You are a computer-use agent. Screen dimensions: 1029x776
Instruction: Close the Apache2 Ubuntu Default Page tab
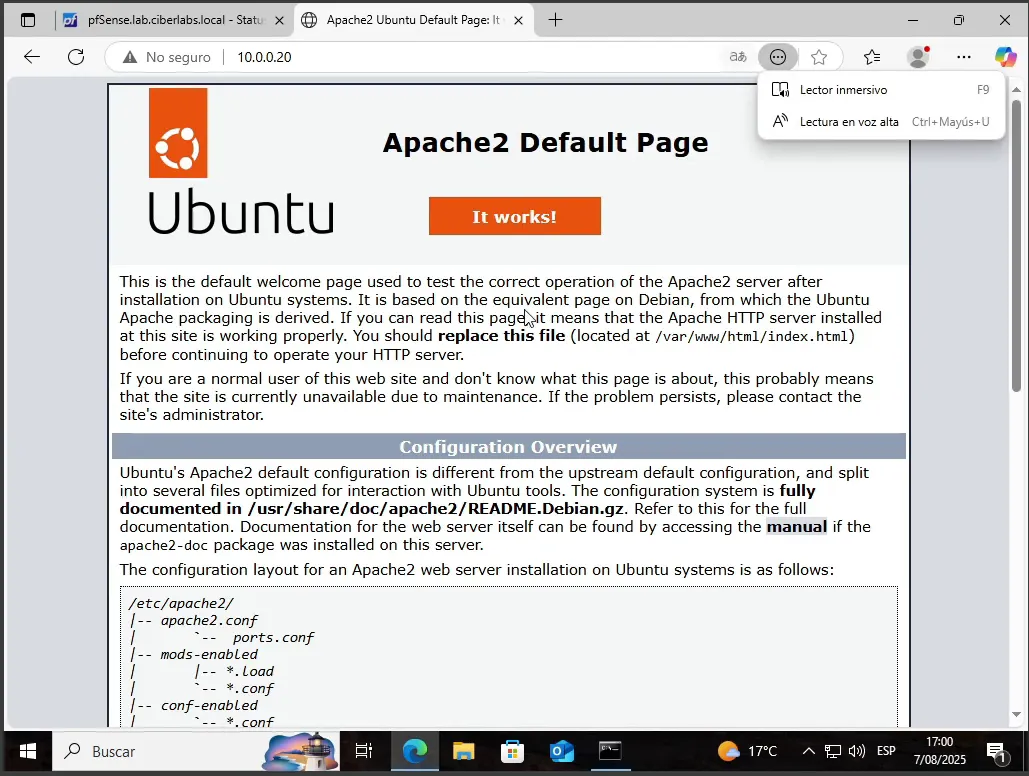click(x=518, y=20)
